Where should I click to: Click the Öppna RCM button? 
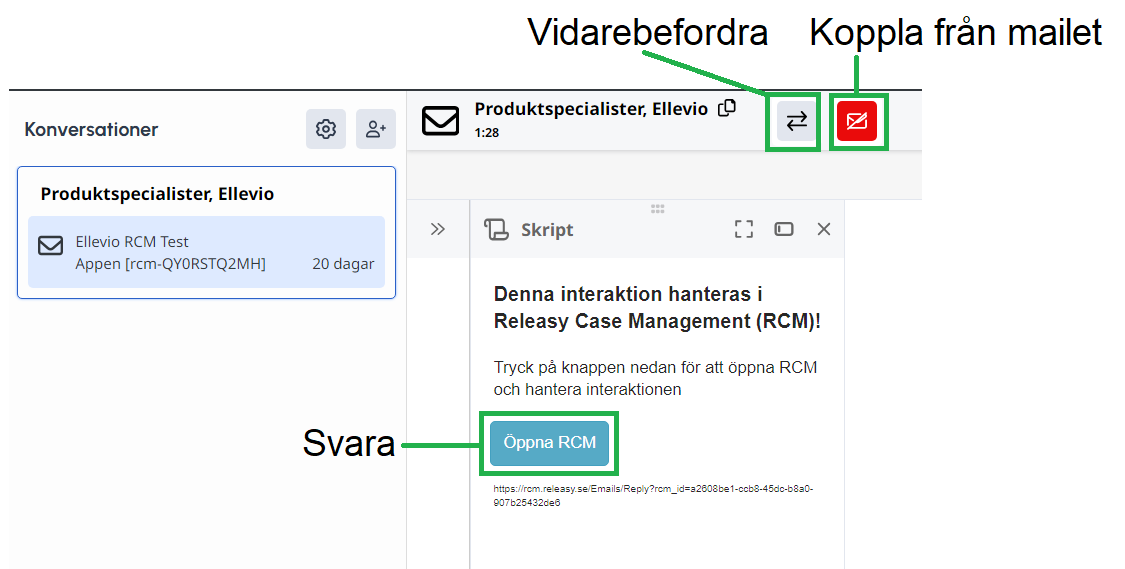click(x=550, y=443)
